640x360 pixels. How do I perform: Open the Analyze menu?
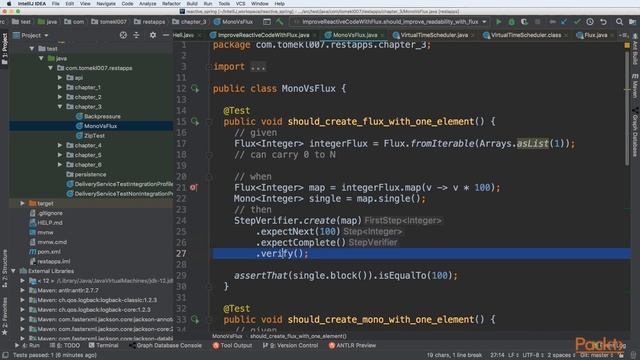(x=147, y=4)
